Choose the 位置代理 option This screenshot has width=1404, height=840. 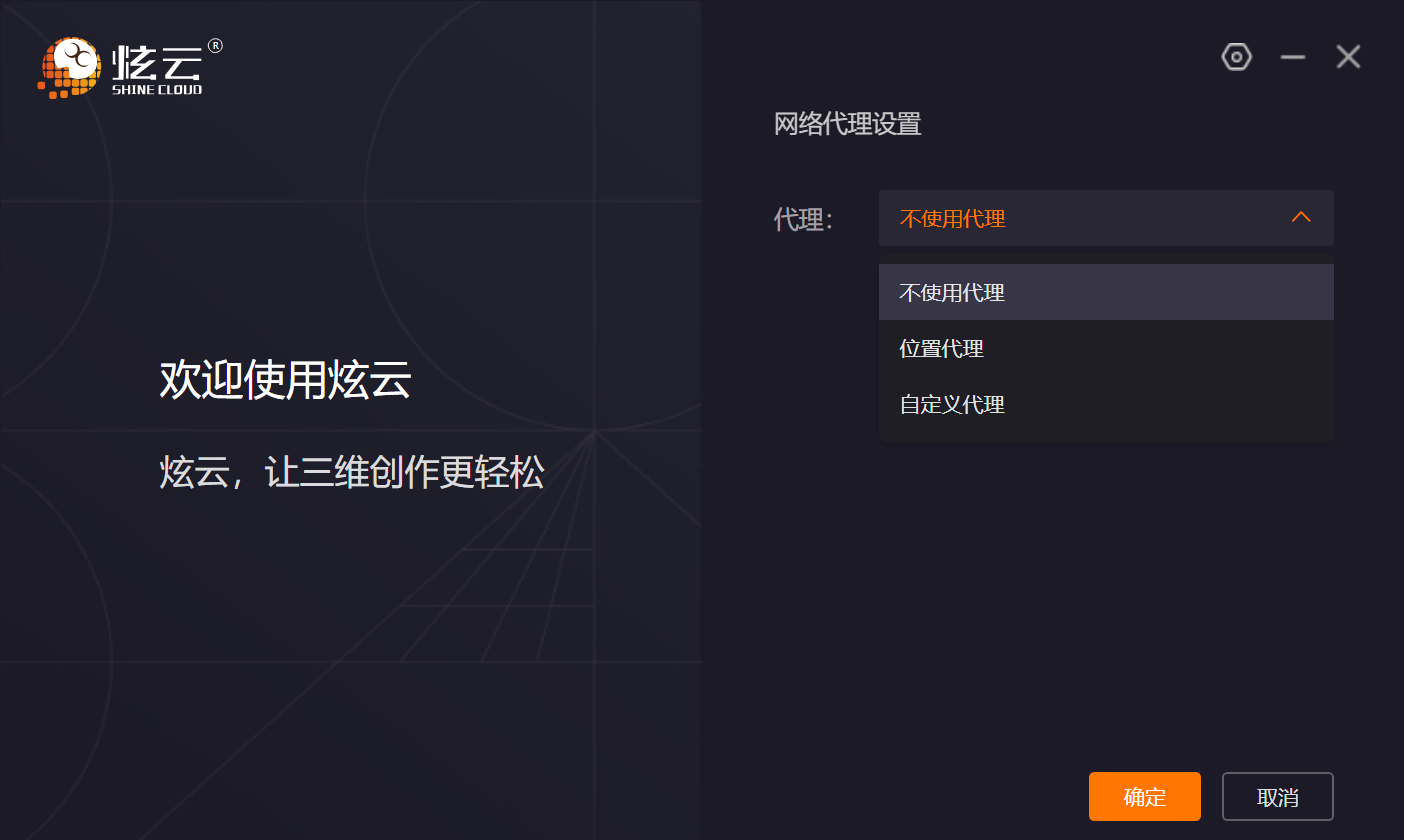click(x=1106, y=348)
